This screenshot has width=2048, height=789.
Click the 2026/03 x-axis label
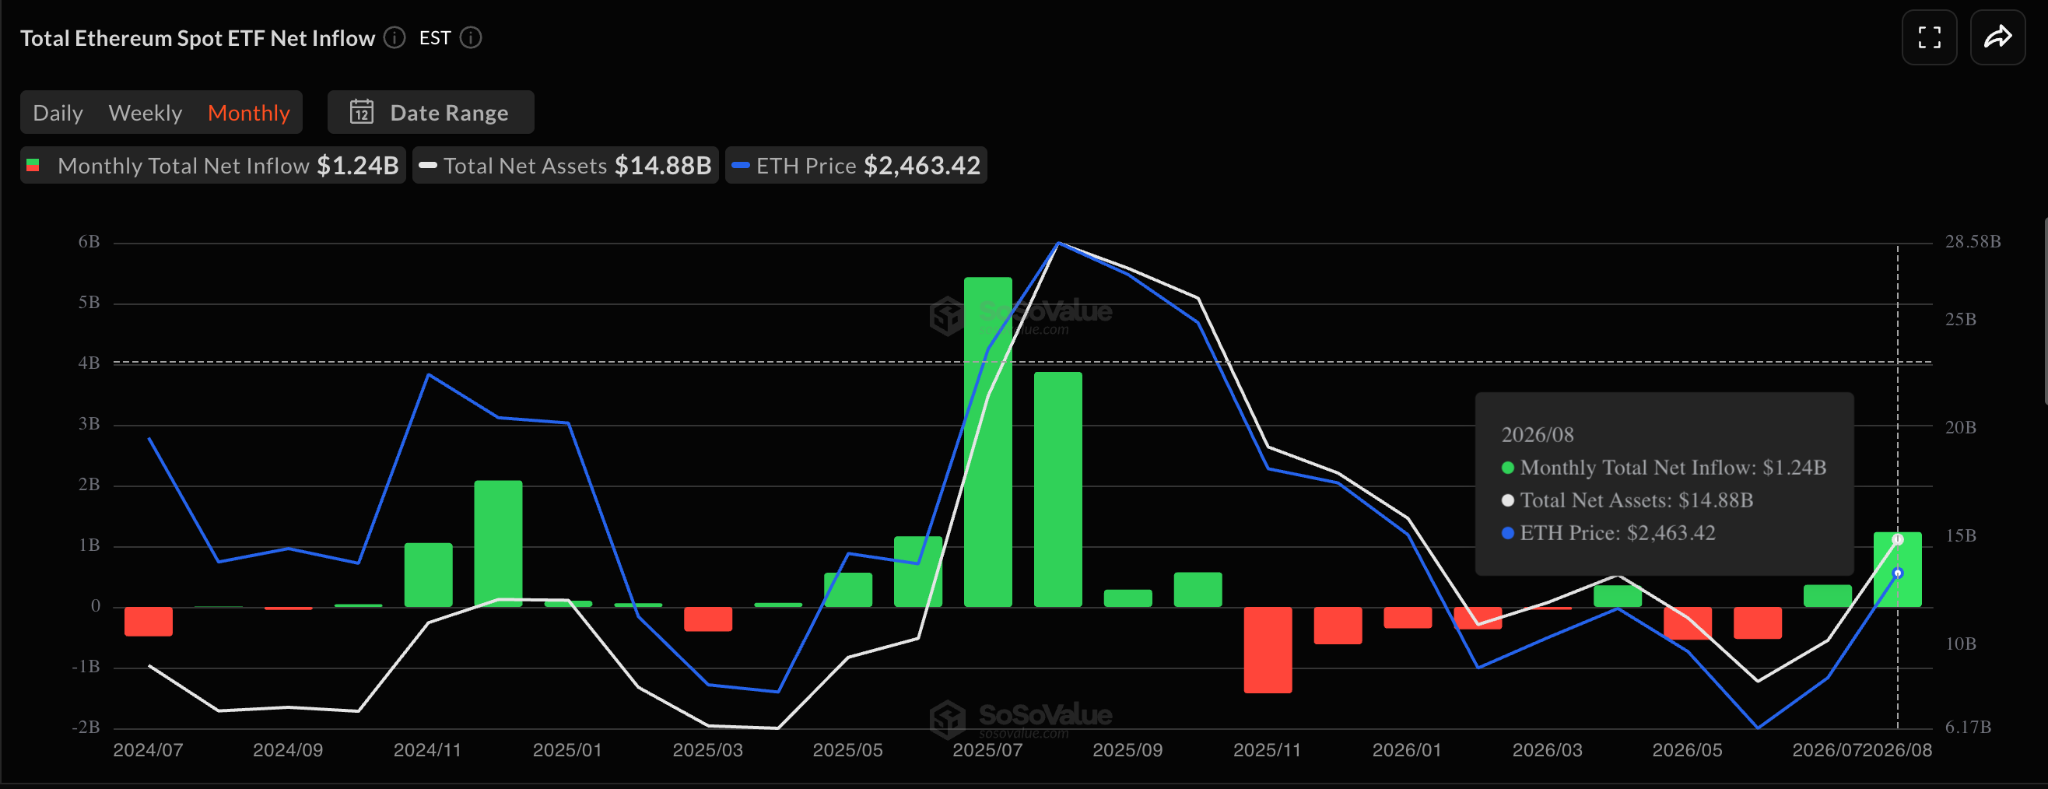[1547, 750]
